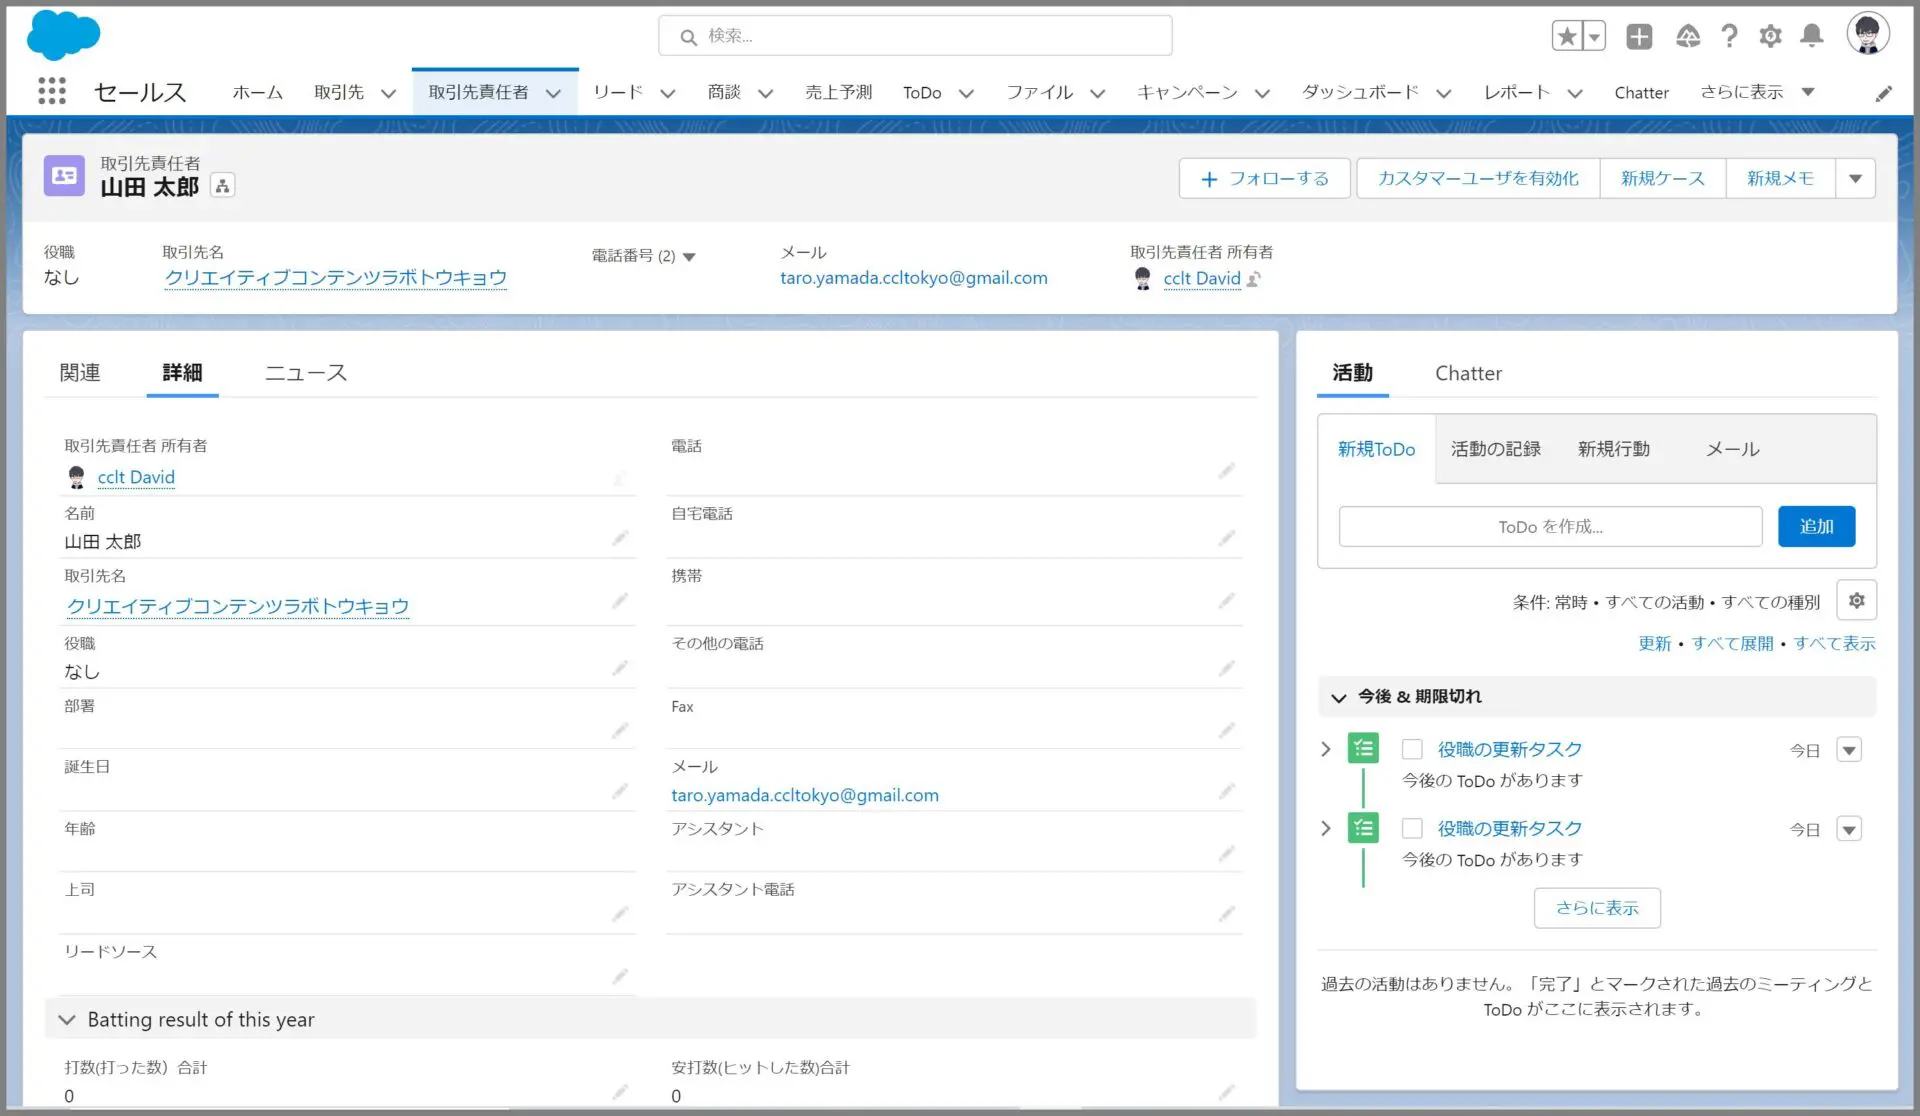
Task: Expand the first 役職の更新タスク details chevron
Action: click(x=1326, y=749)
